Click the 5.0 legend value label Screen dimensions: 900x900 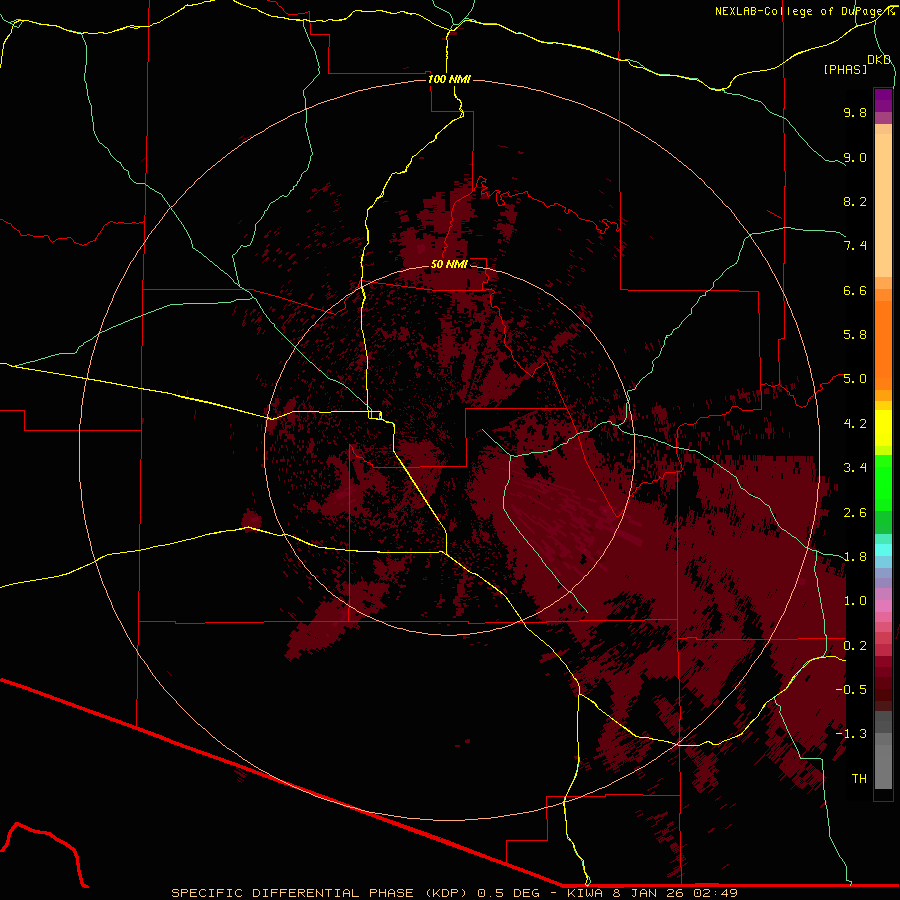[855, 379]
